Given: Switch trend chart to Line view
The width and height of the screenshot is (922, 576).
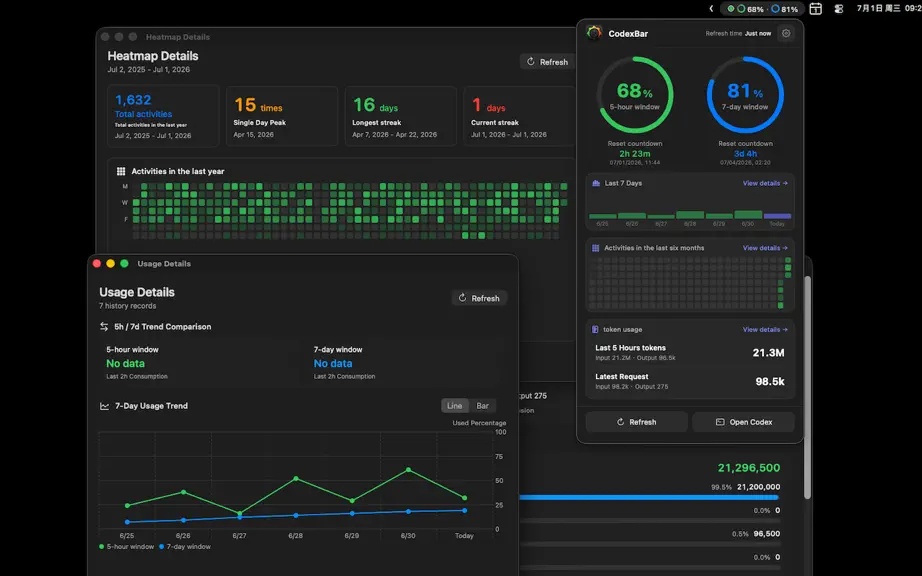Looking at the screenshot, I should 455,406.
